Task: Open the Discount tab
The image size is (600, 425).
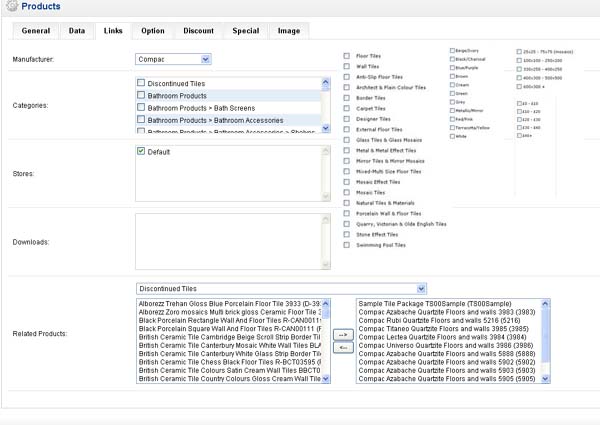Action: tap(198, 31)
